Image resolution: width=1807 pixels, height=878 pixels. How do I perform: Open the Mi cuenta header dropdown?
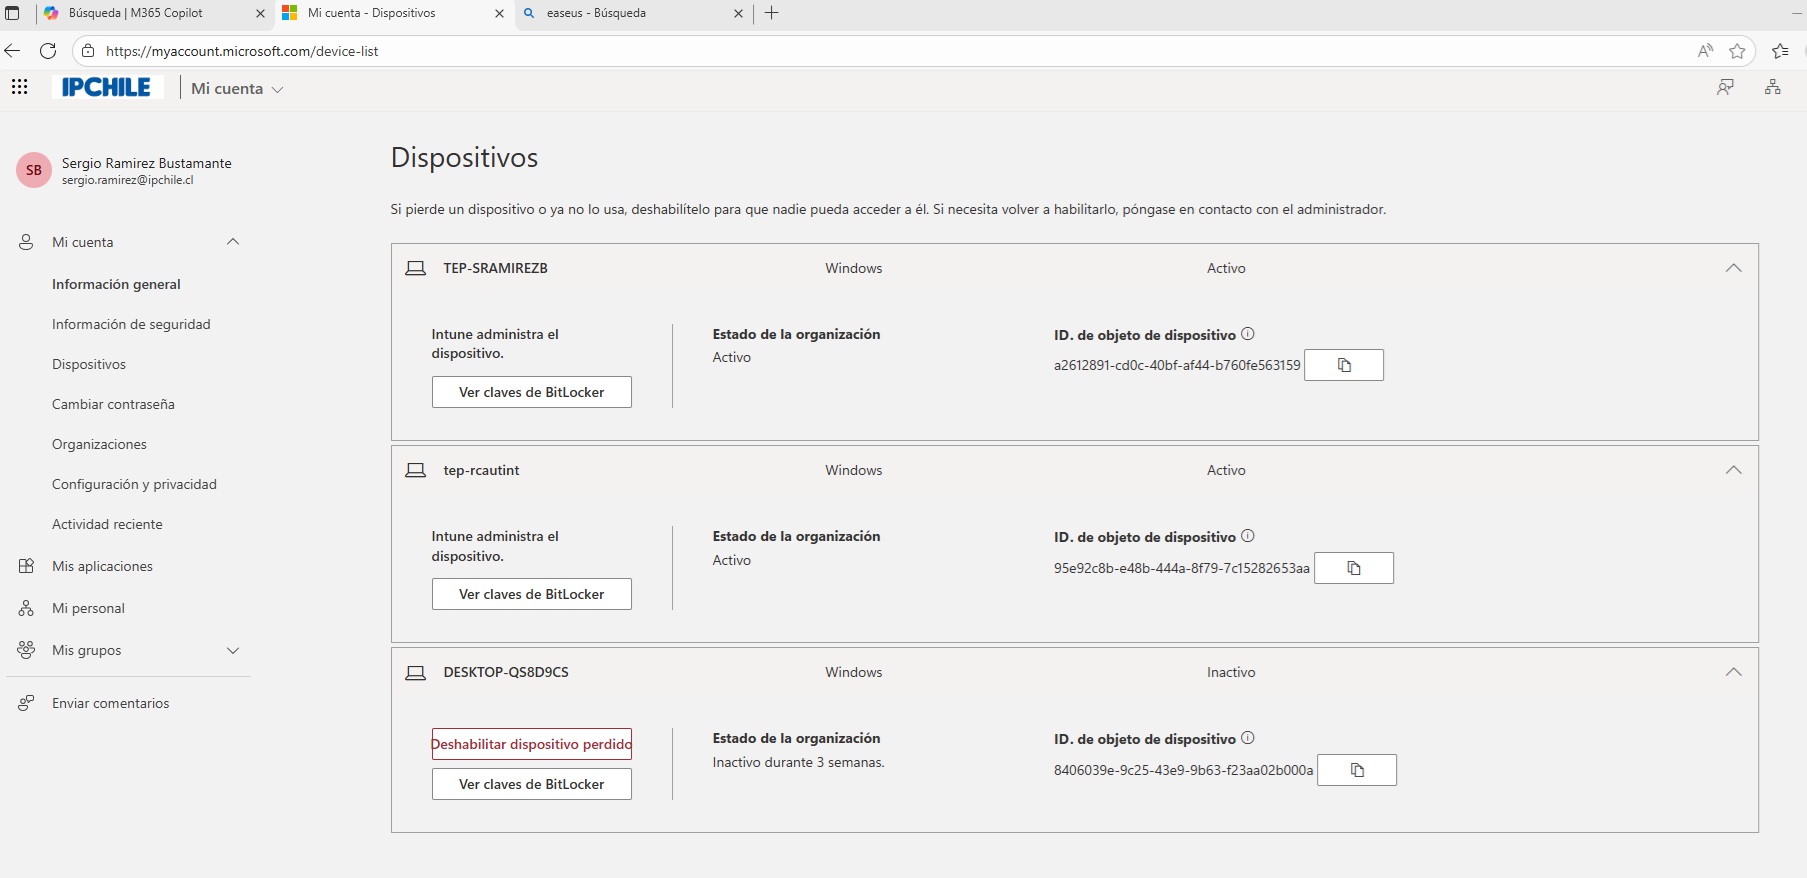[237, 89]
